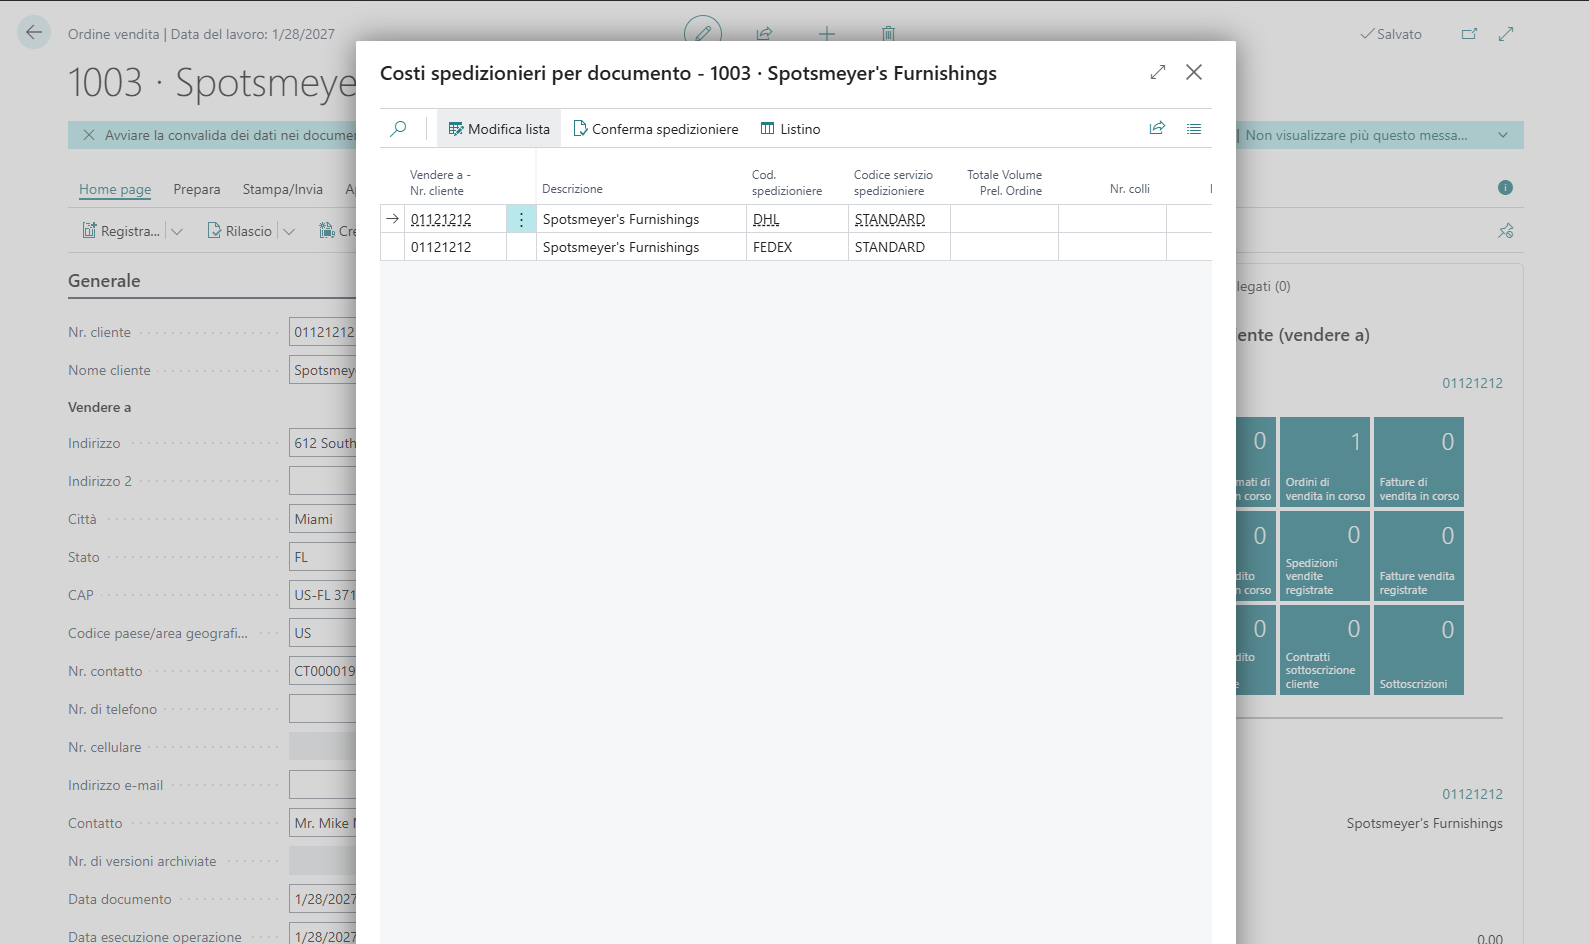
Task: Switch to the Stampa/Invia tab
Action: (x=282, y=189)
